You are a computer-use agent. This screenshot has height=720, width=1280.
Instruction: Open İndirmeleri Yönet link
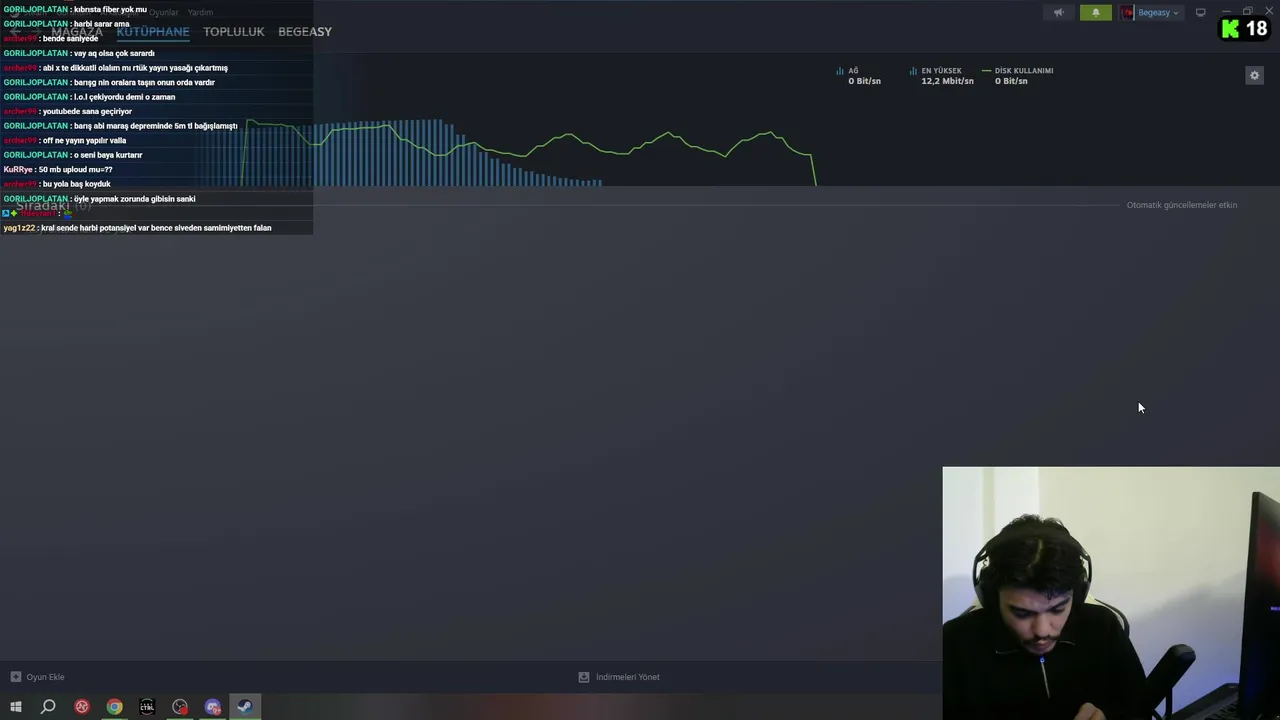pyautogui.click(x=627, y=677)
